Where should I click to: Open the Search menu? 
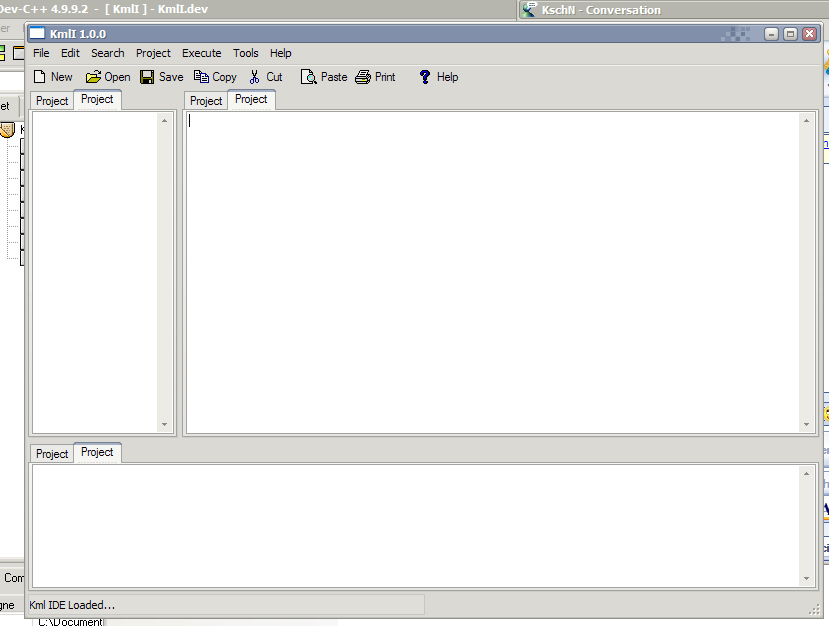(107, 53)
